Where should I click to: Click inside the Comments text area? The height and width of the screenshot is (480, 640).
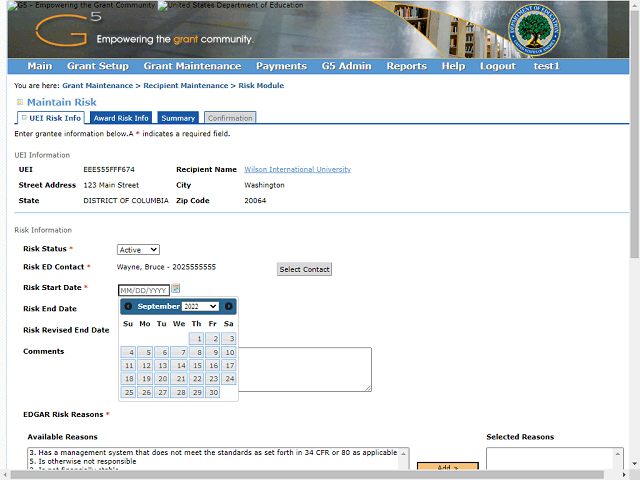pyautogui.click(x=305, y=369)
